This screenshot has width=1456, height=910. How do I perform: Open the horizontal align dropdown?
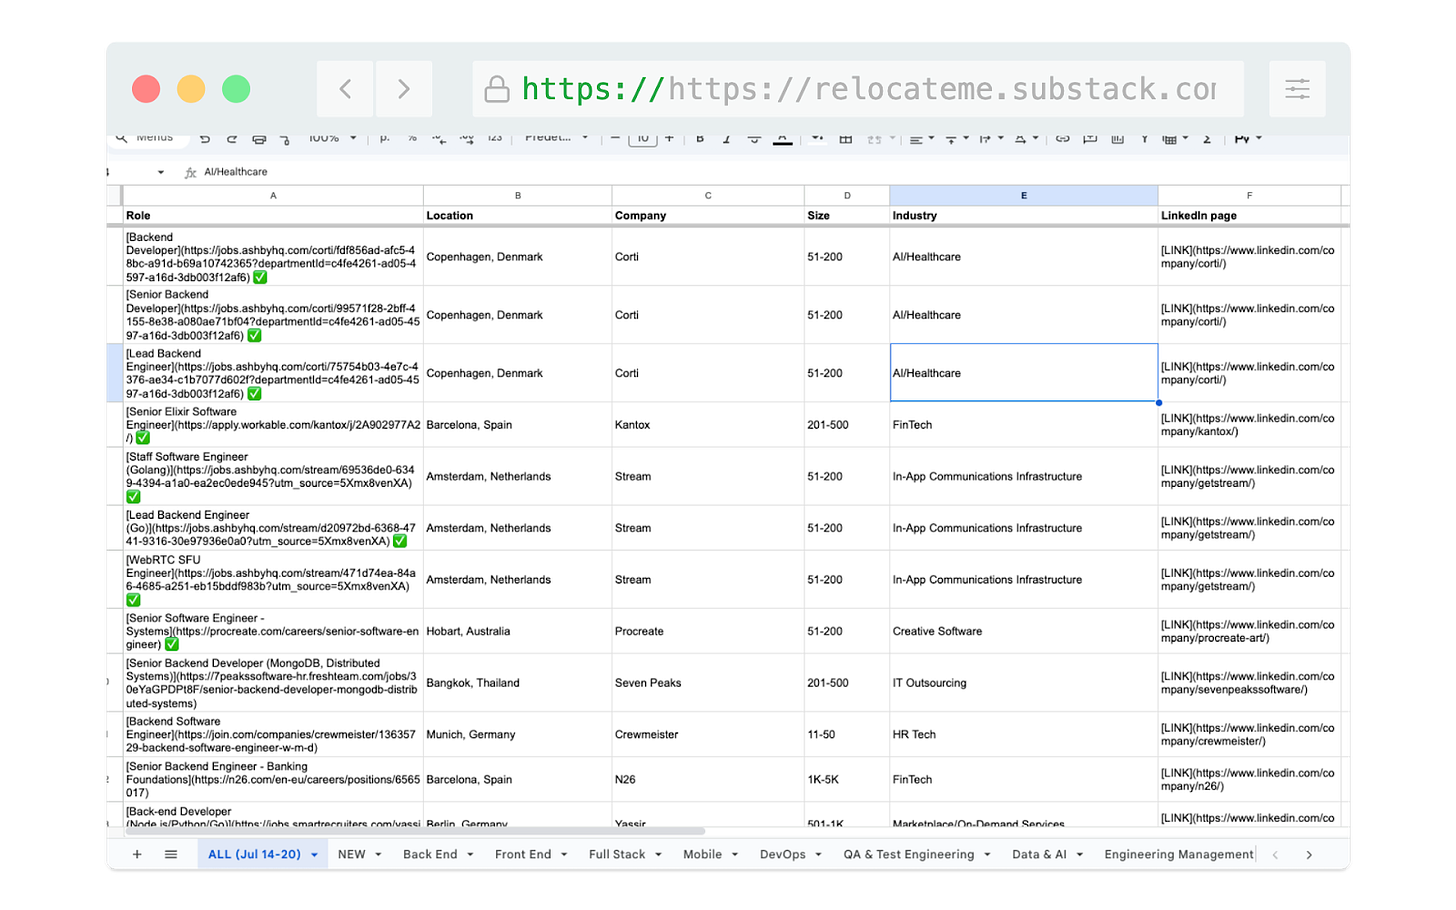click(921, 139)
